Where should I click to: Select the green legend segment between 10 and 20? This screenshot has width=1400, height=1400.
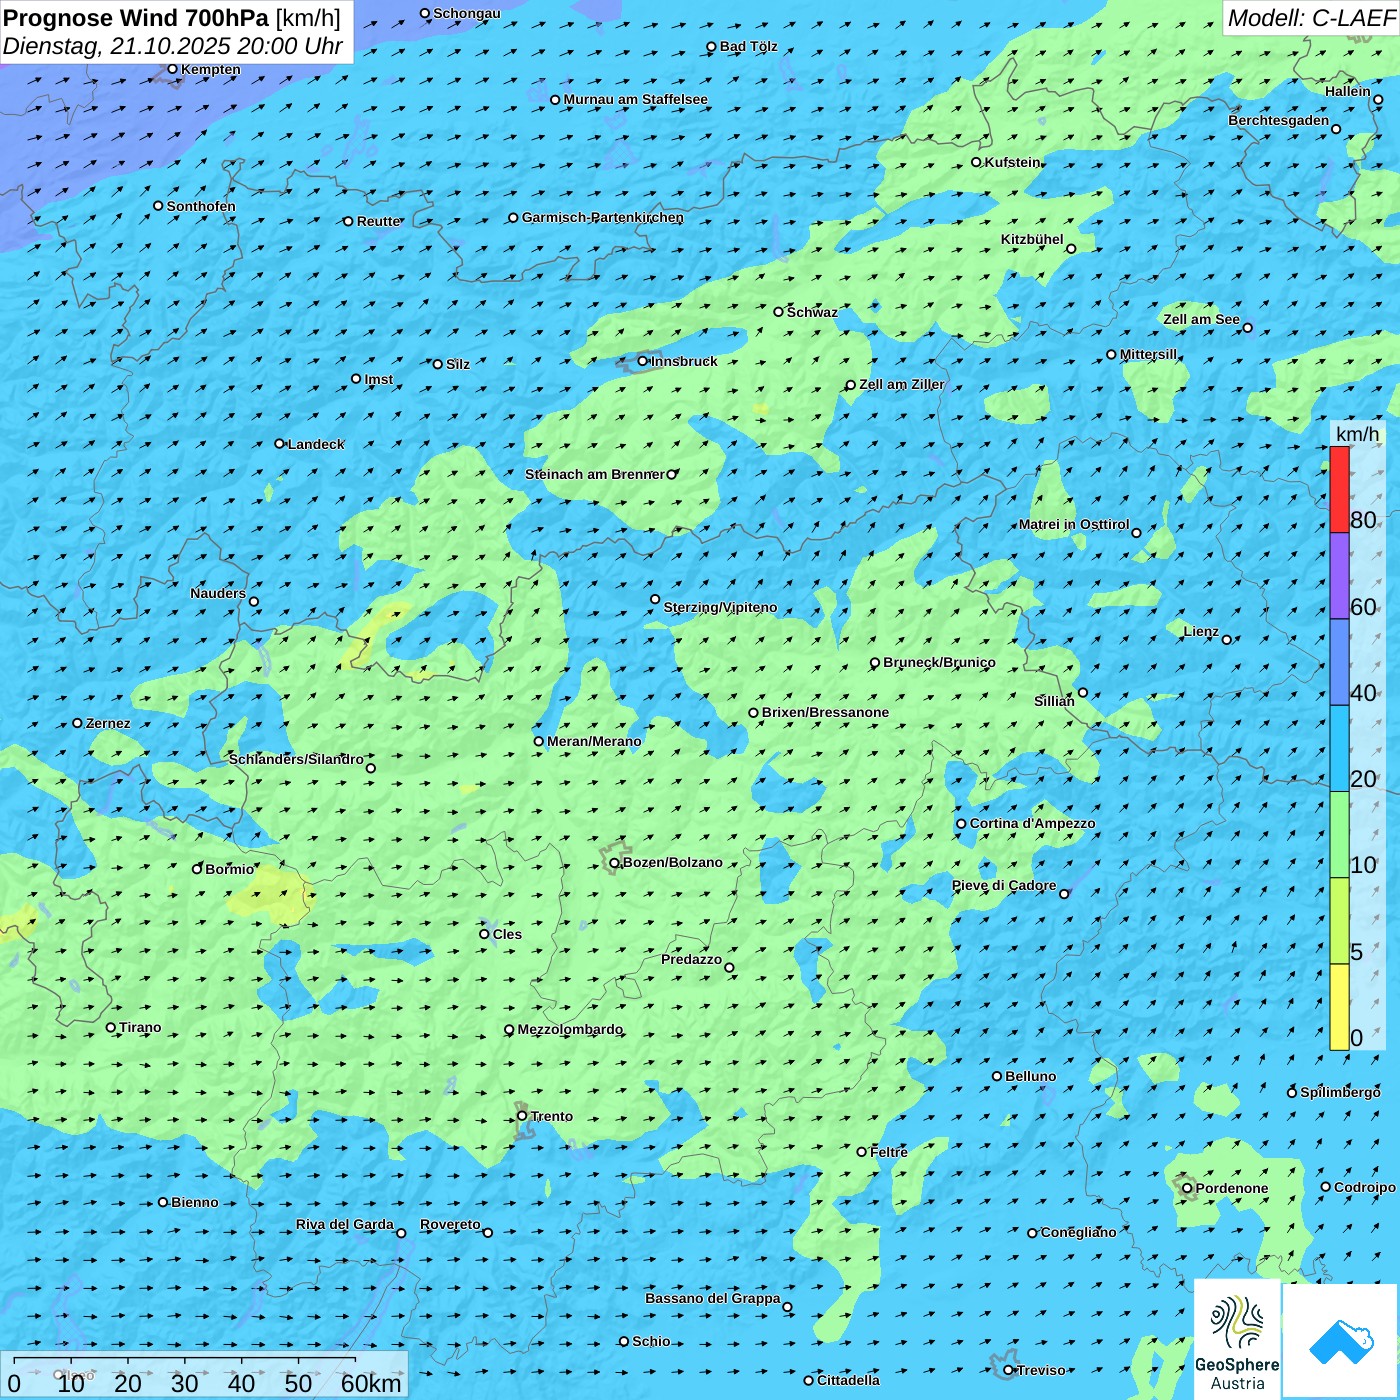1339,835
